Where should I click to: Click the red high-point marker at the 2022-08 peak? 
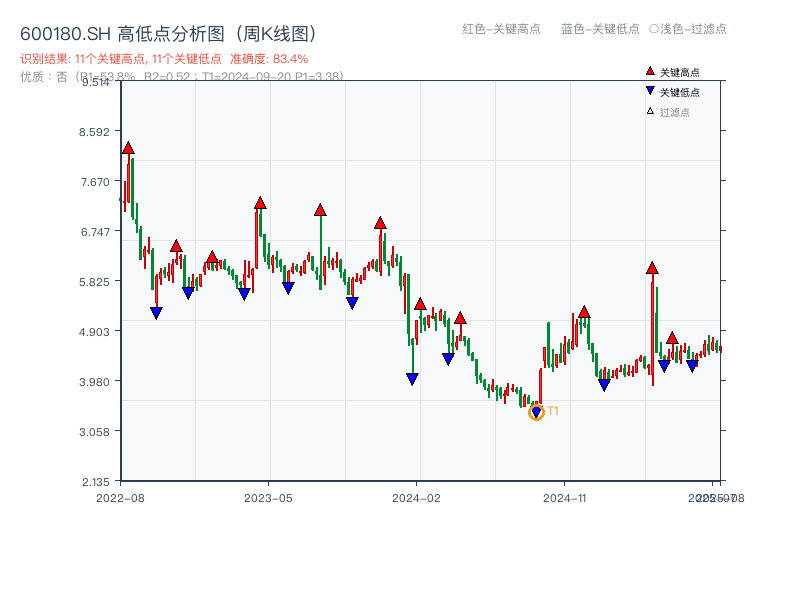[x=128, y=147]
